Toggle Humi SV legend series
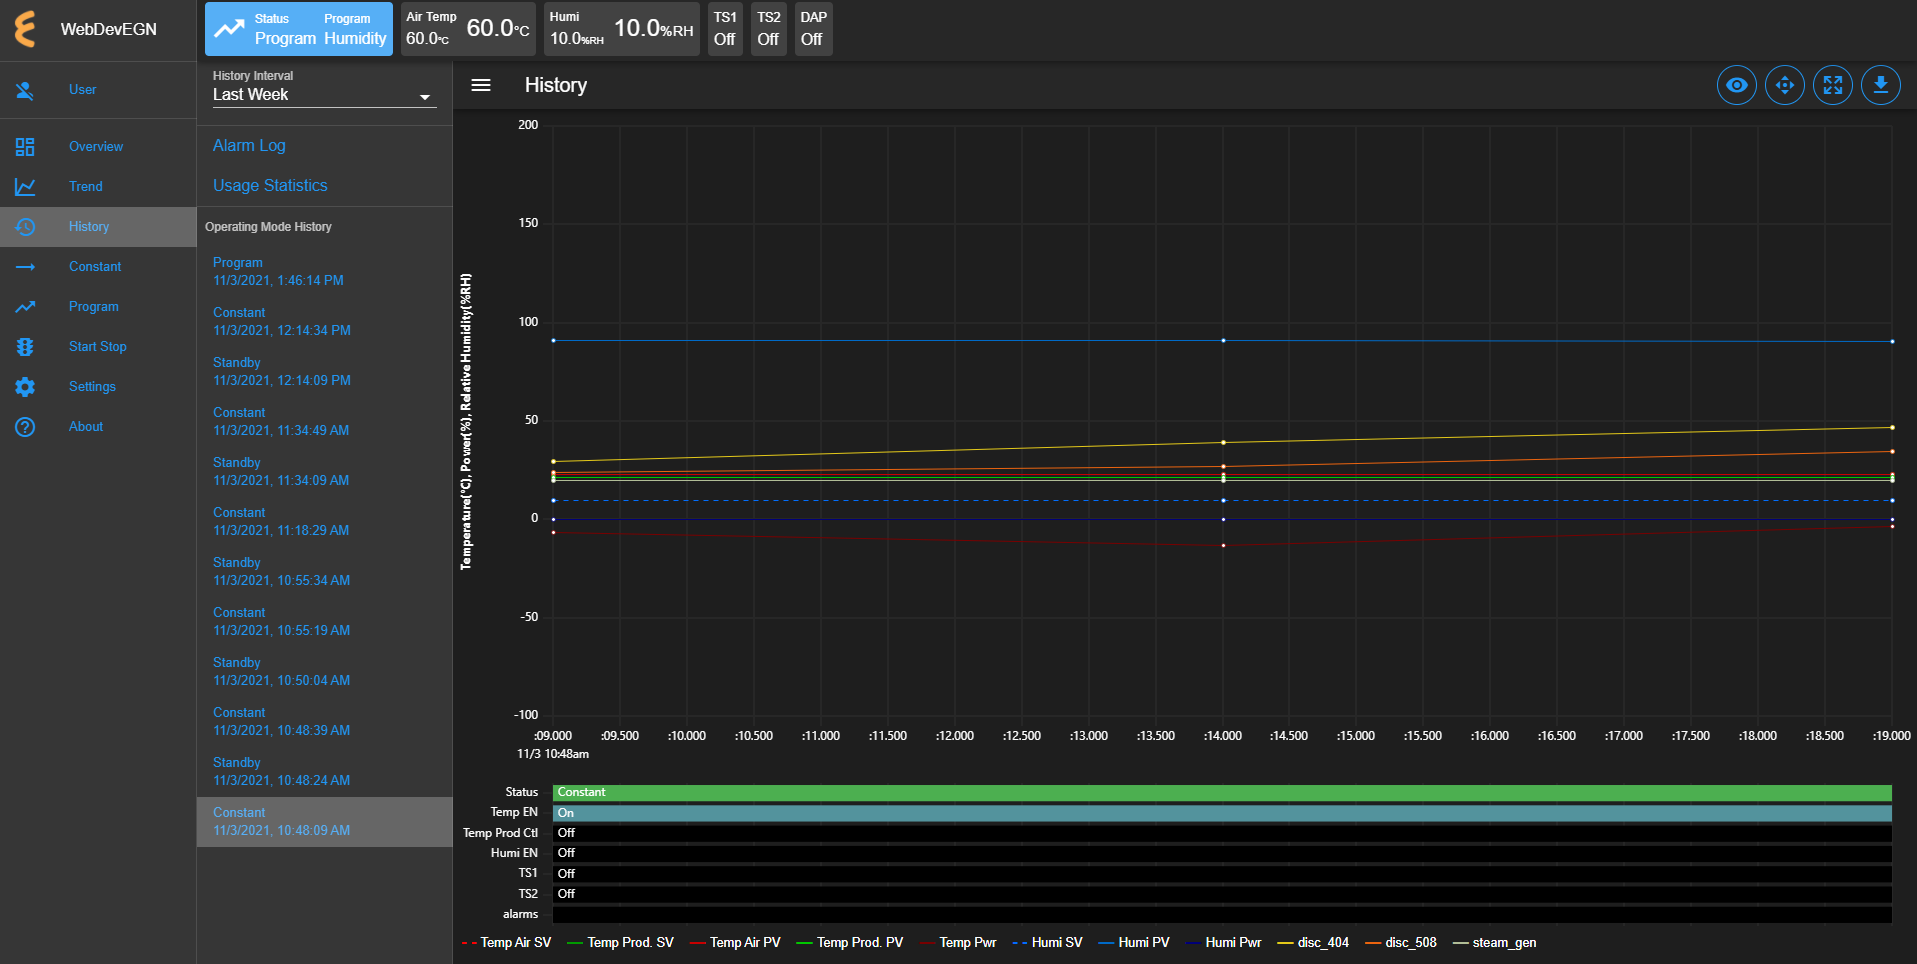Image resolution: width=1917 pixels, height=964 pixels. point(1047,943)
